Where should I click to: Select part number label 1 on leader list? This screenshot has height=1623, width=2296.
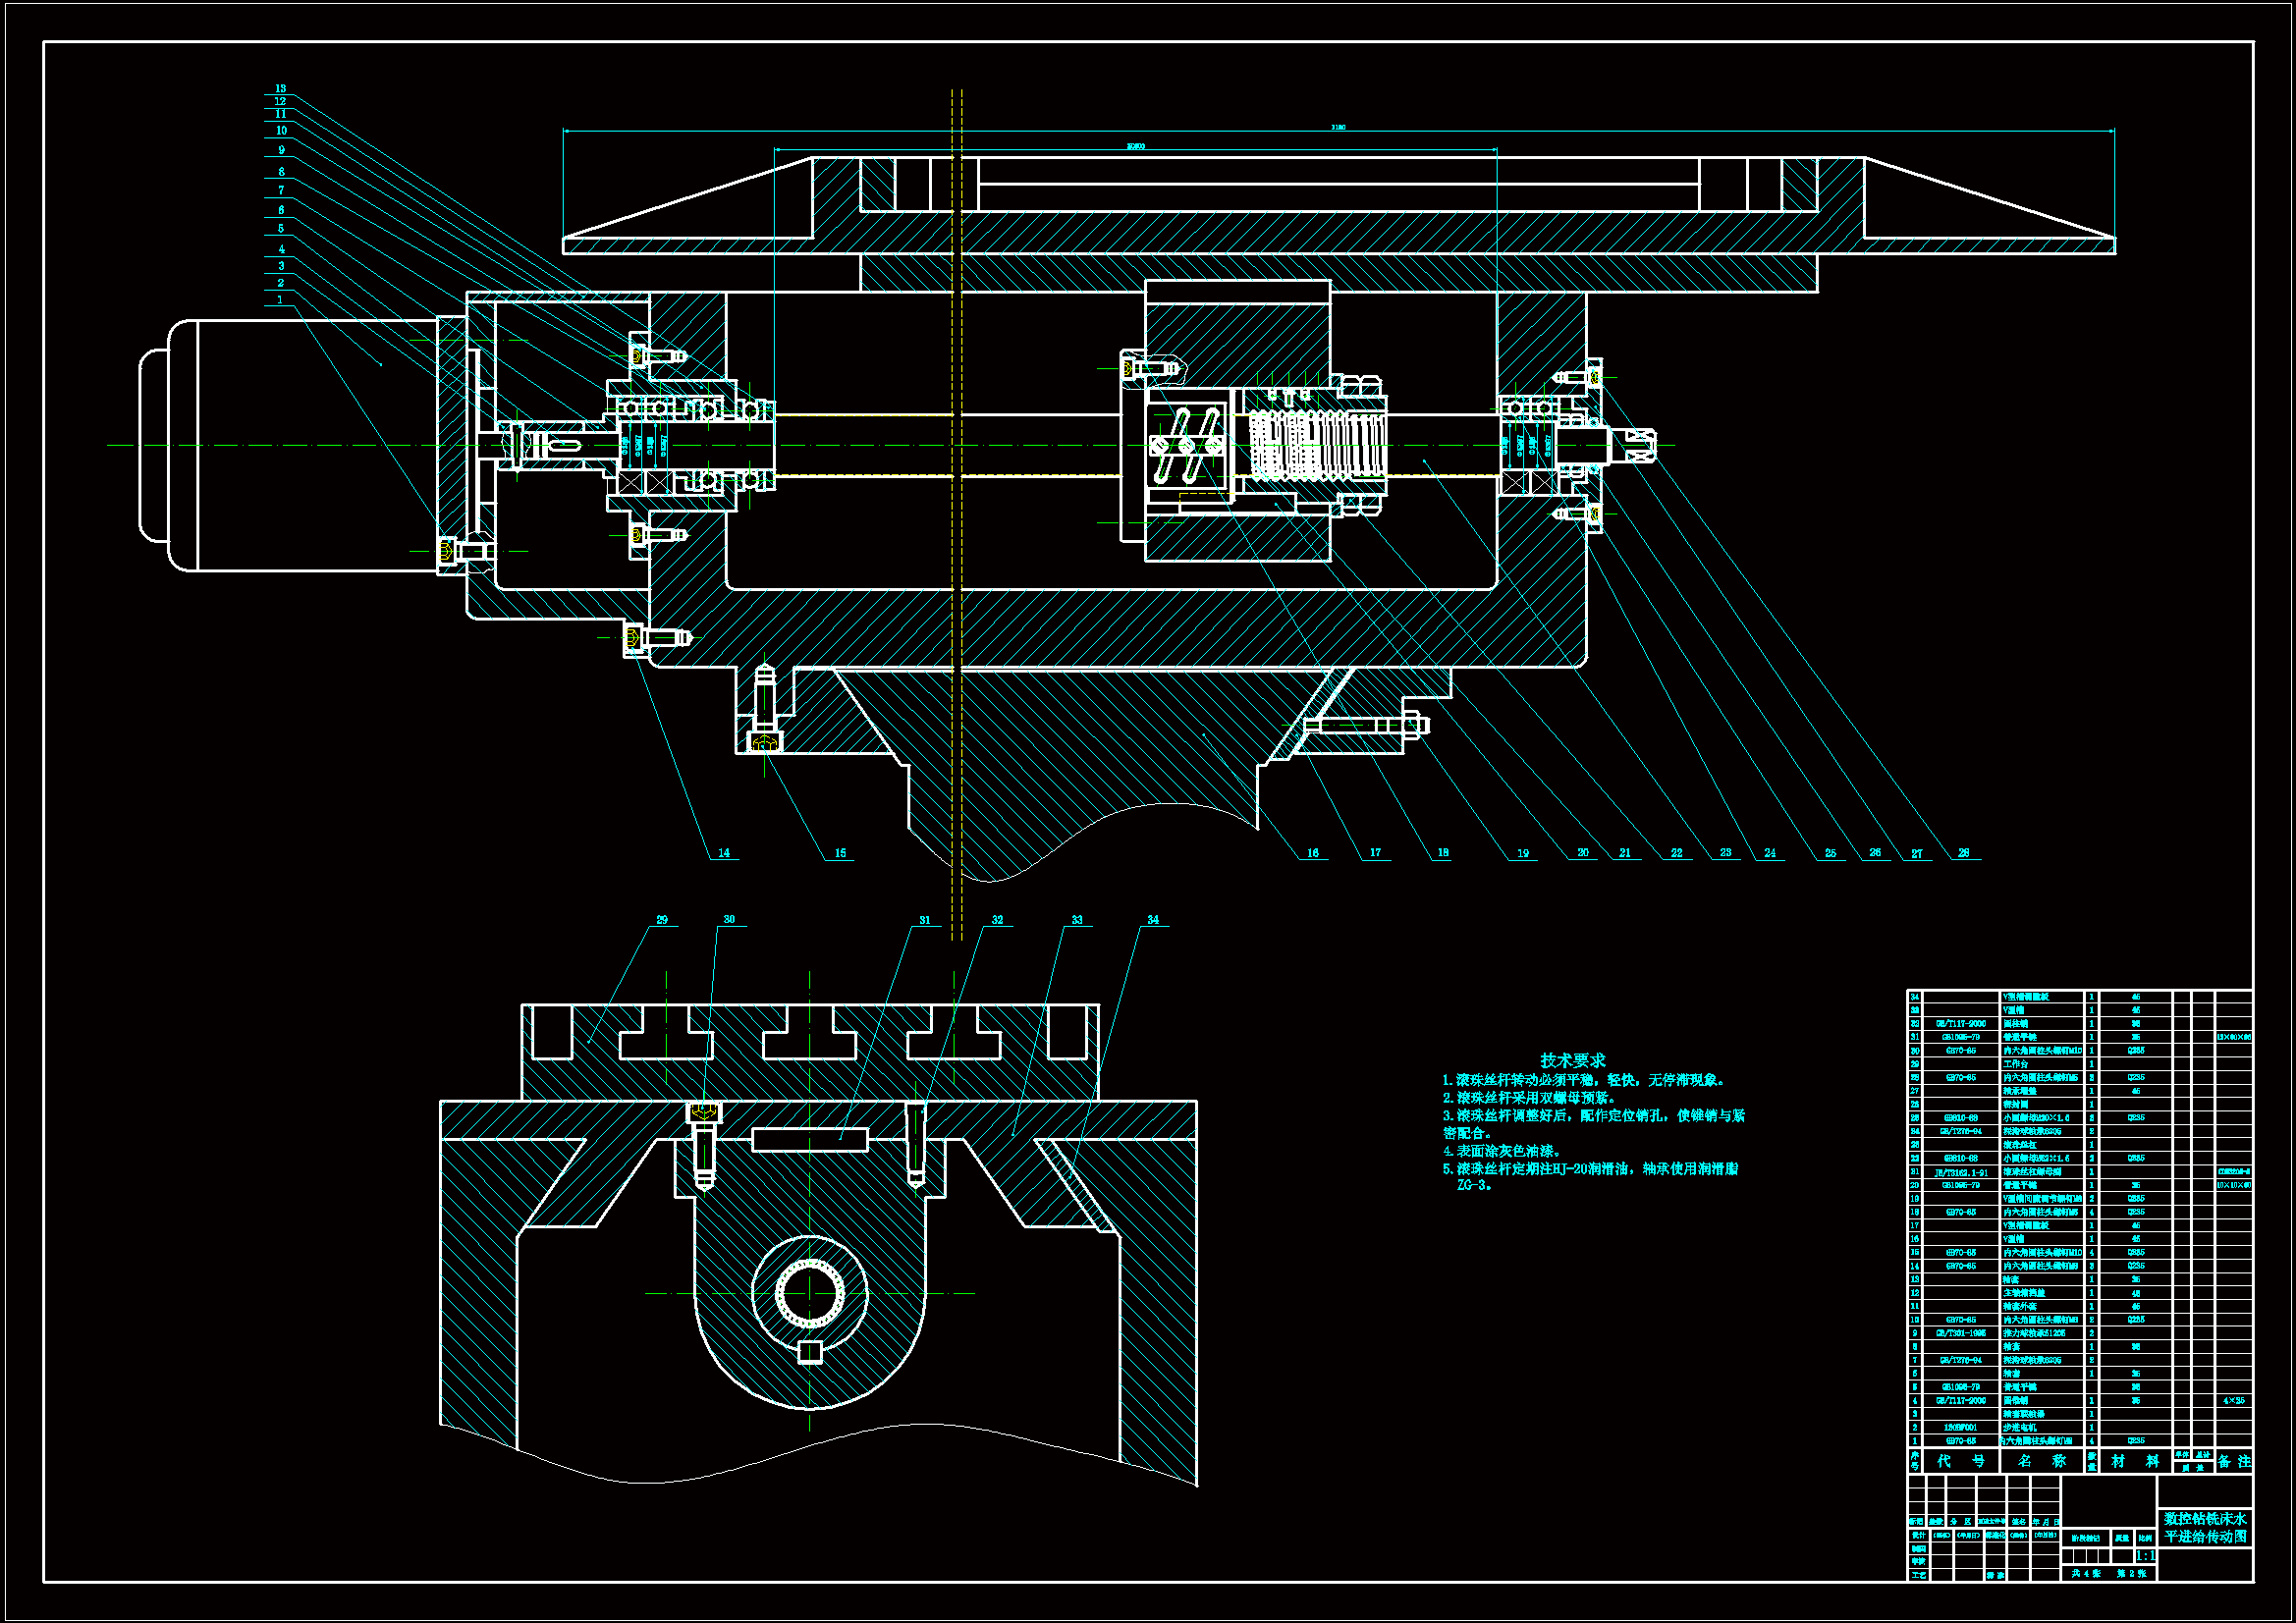tap(280, 300)
